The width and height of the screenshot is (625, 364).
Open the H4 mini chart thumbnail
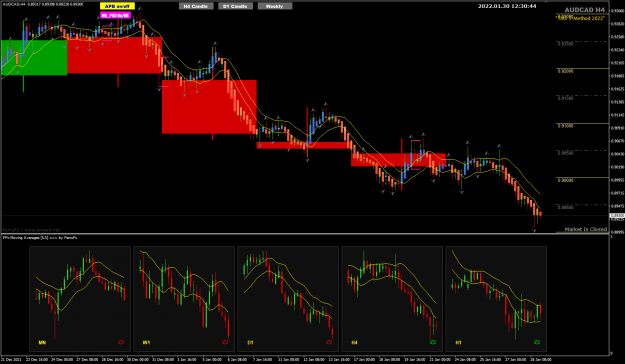coord(392,299)
